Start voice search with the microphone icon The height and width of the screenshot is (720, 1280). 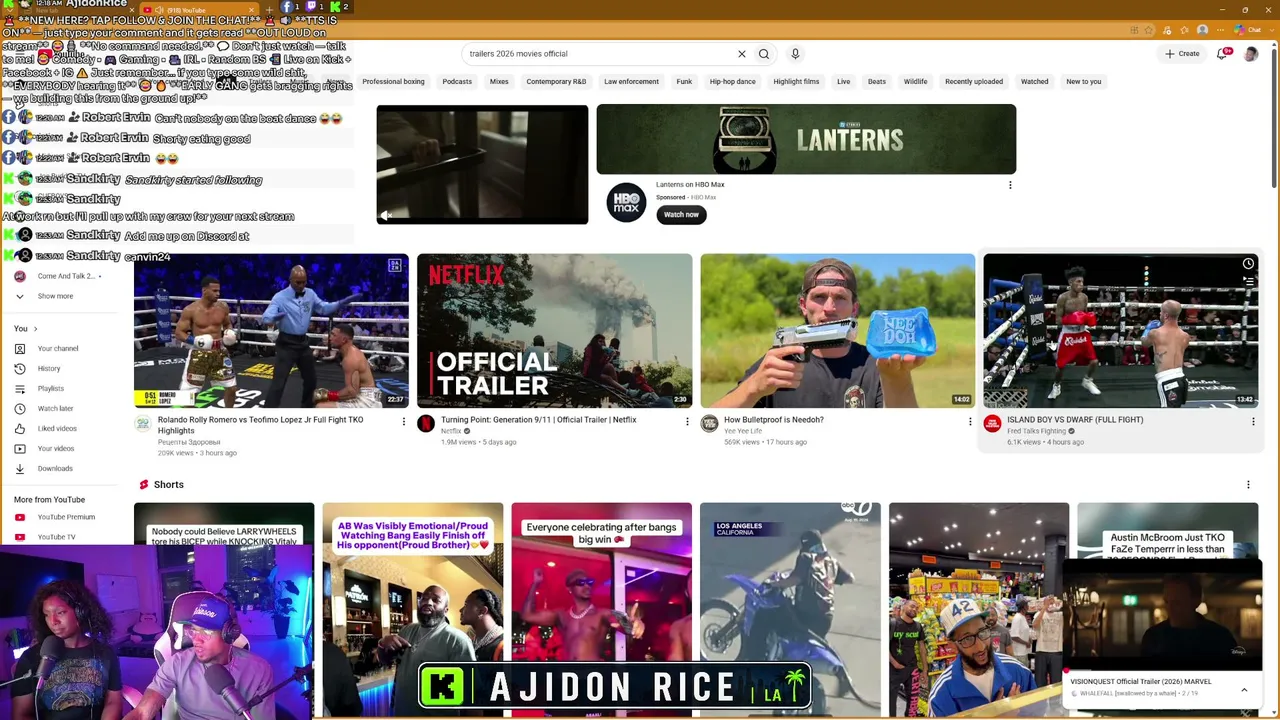click(795, 54)
